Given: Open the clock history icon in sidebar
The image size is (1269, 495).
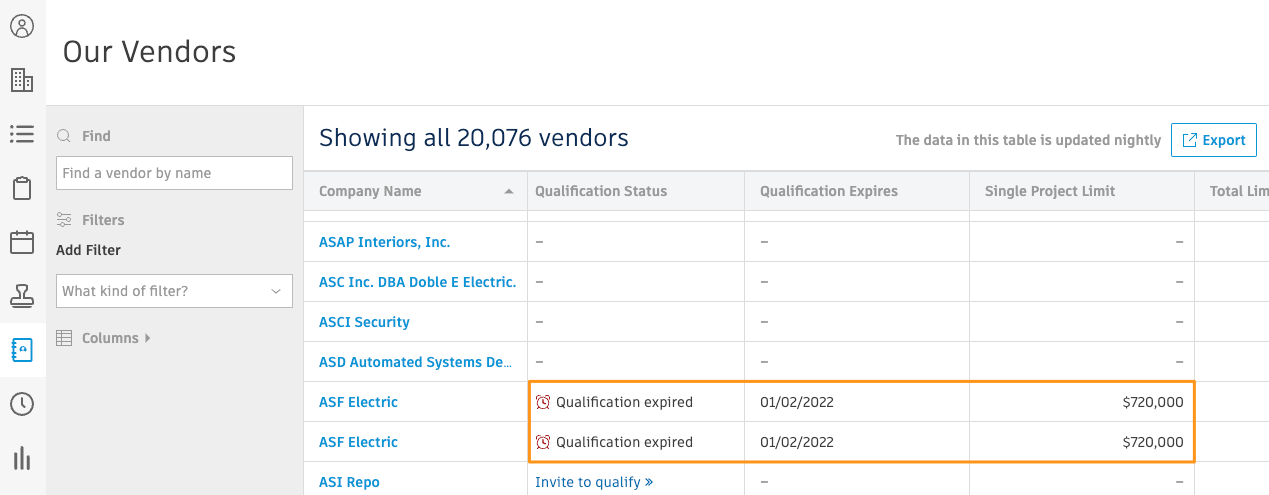Looking at the screenshot, I should pos(22,404).
